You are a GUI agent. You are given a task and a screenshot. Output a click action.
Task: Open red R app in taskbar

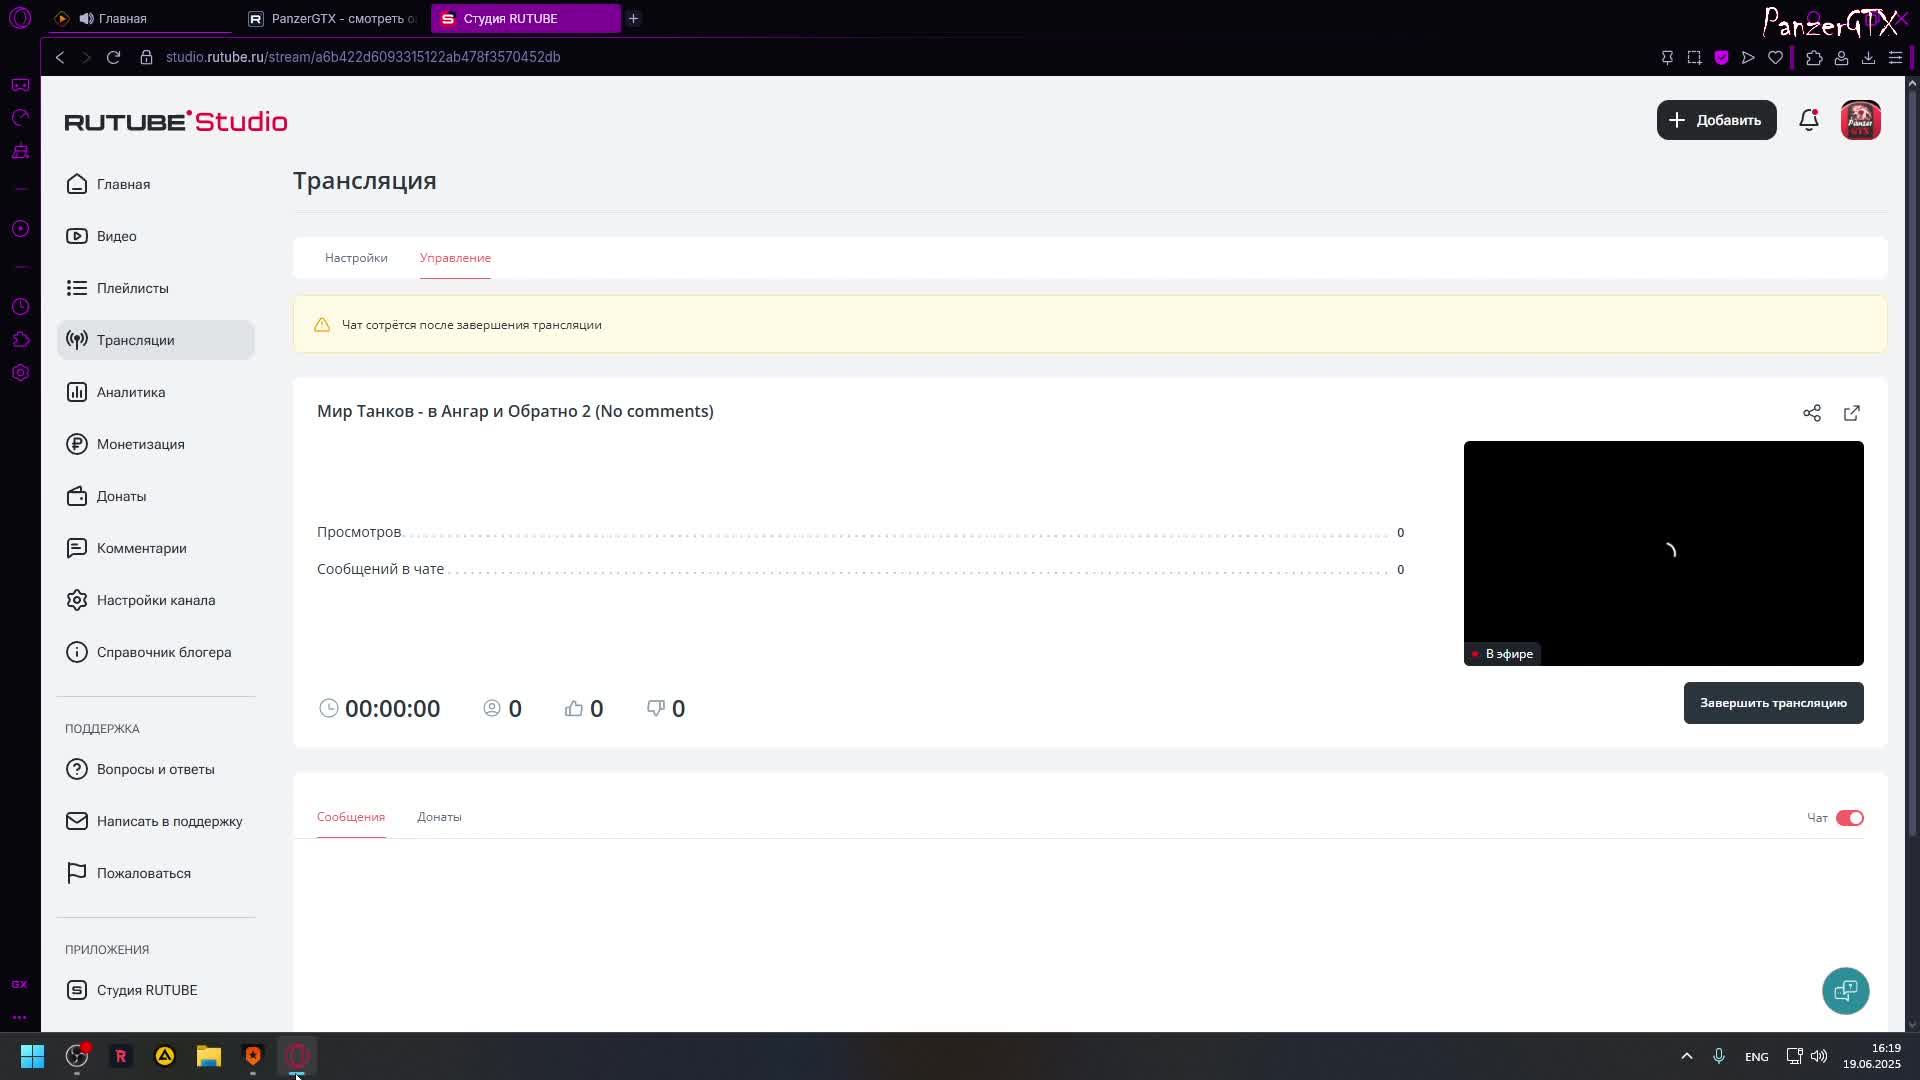pos(120,1056)
